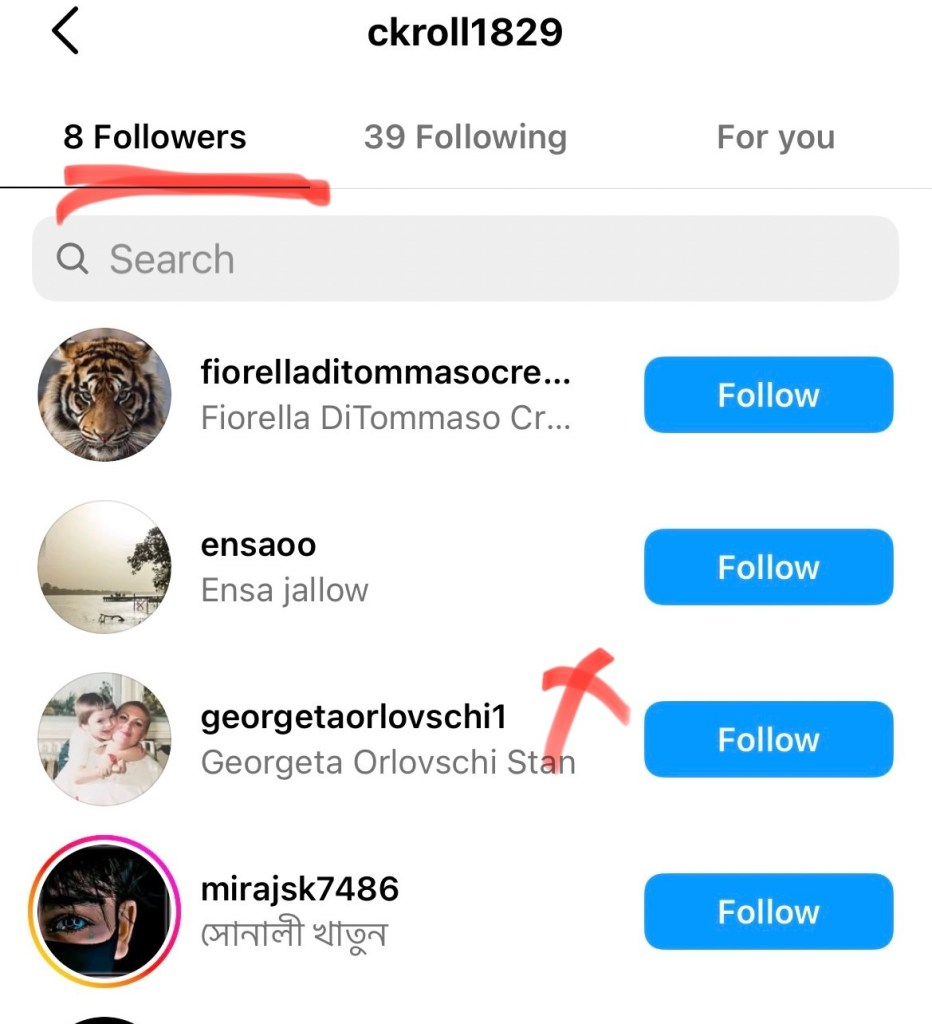Switch to the 39 Following tab

point(465,137)
